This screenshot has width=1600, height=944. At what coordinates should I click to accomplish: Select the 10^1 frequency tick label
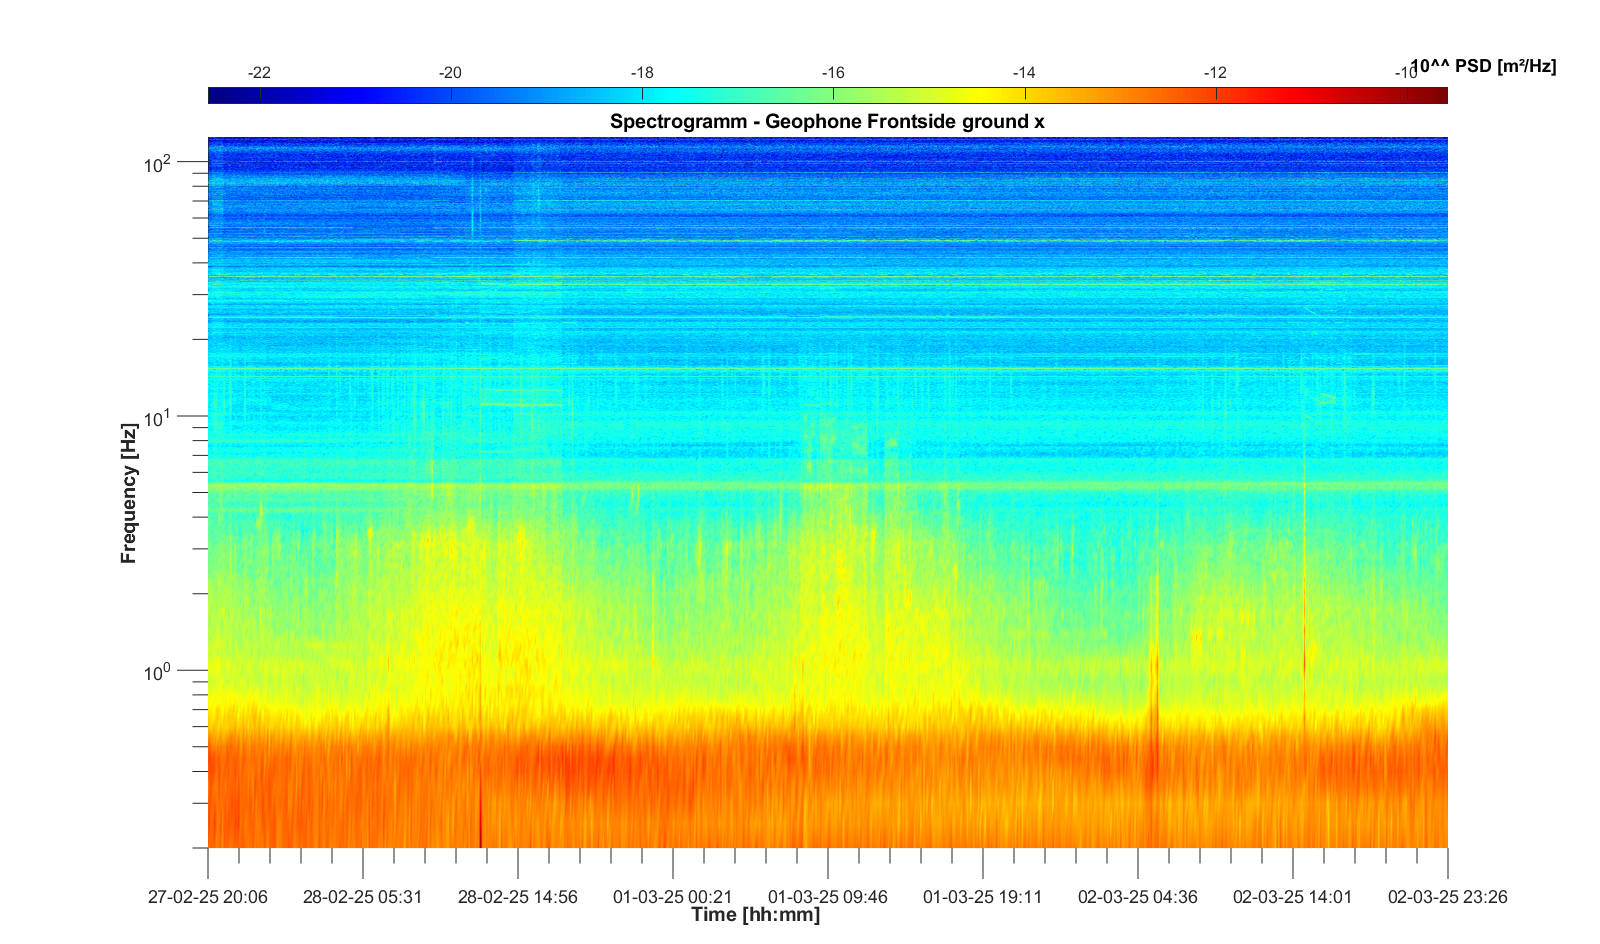pyautogui.click(x=158, y=417)
